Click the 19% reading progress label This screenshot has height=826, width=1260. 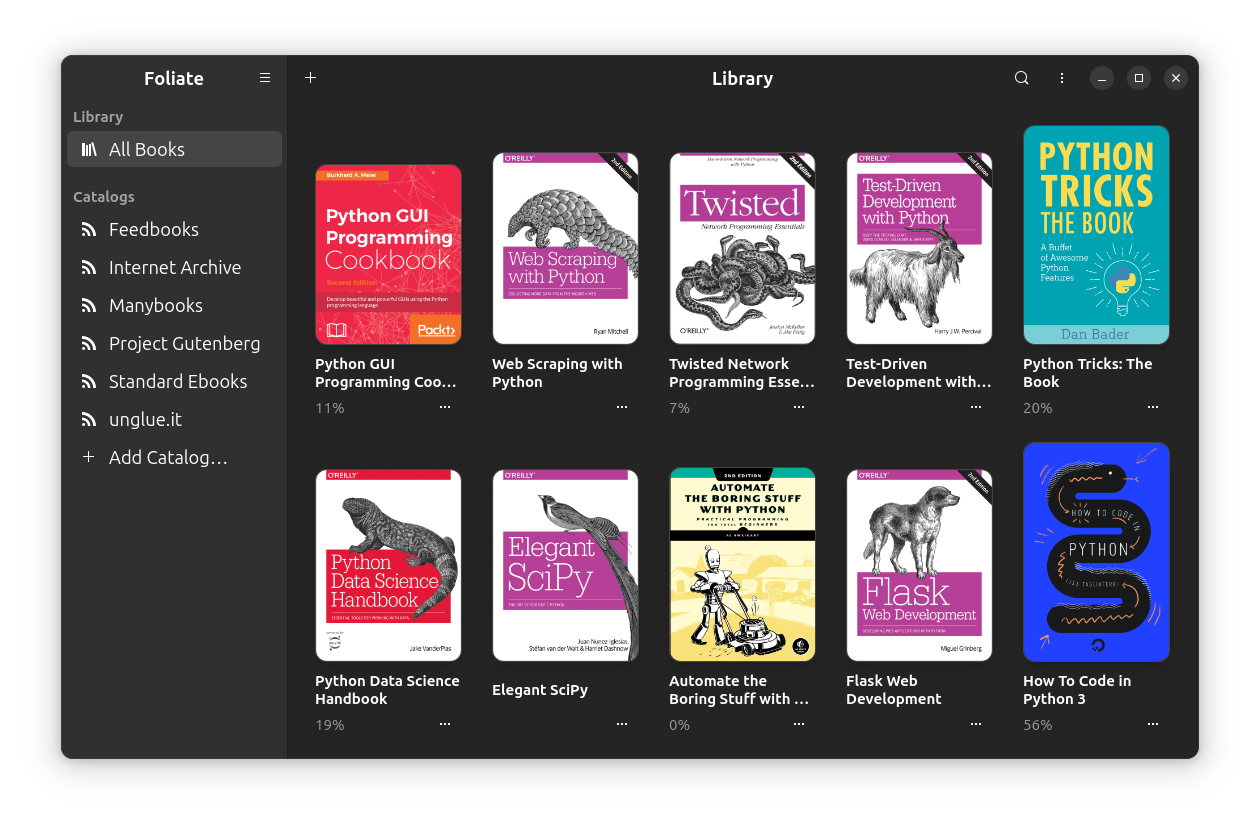(330, 725)
